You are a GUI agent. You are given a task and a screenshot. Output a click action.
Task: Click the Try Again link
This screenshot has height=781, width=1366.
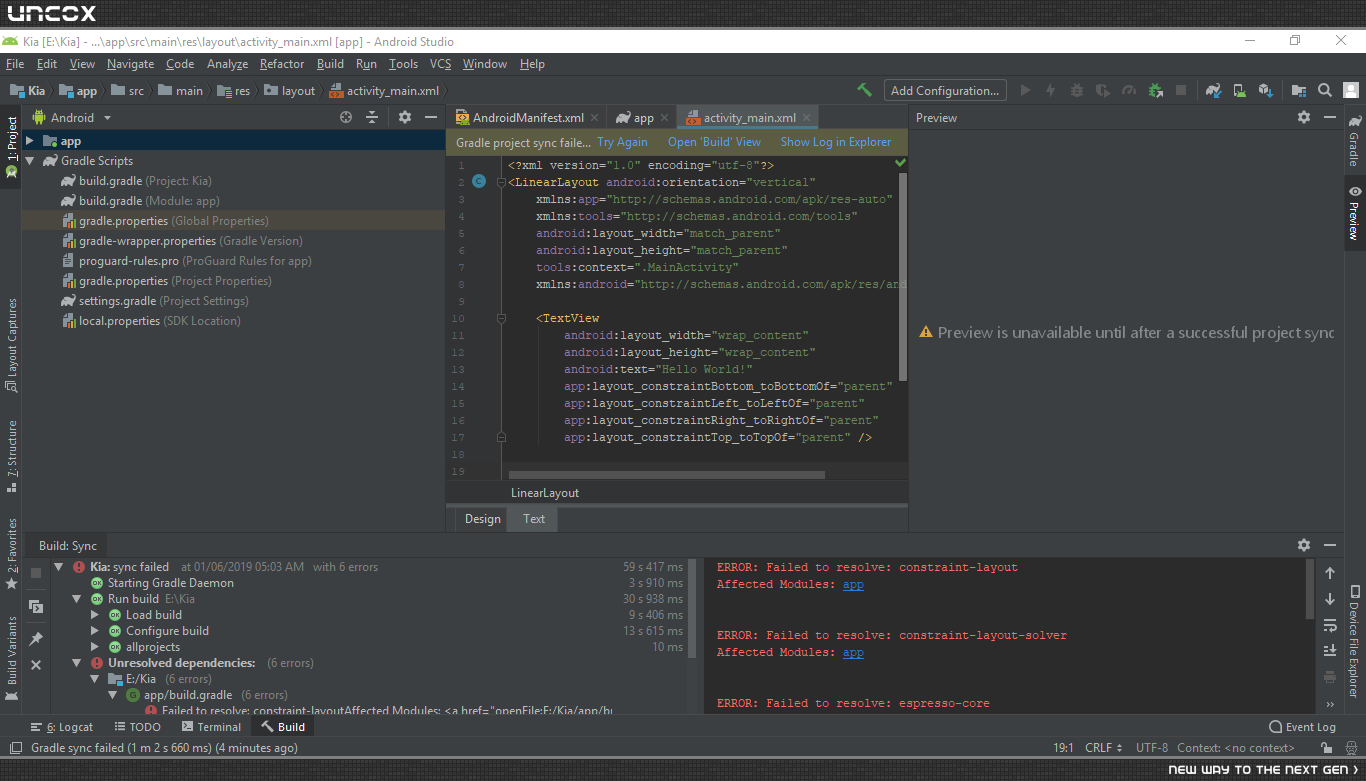[x=622, y=142]
